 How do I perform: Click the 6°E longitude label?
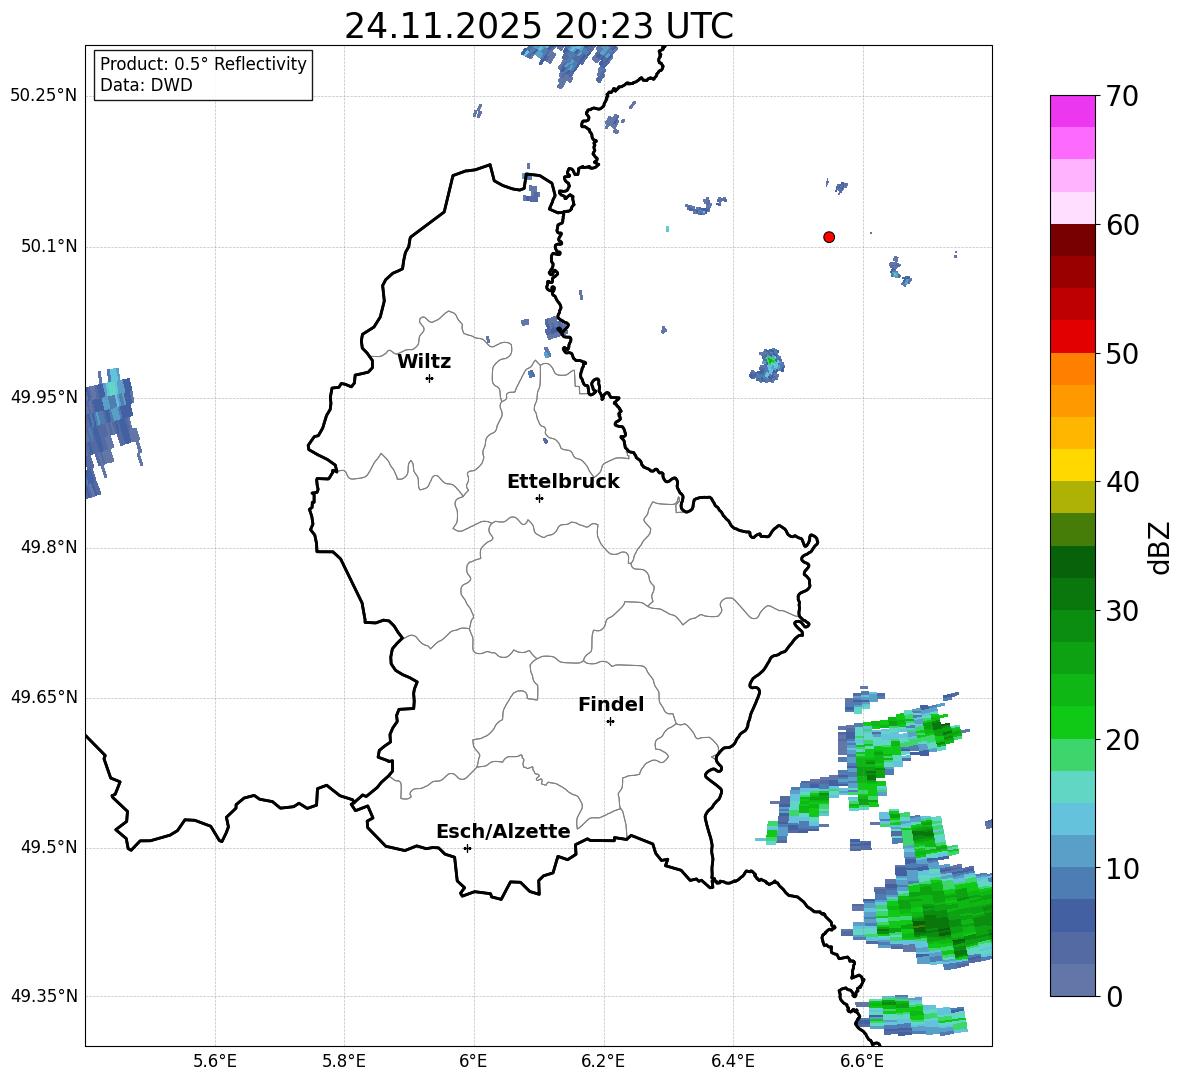pyautogui.click(x=473, y=1061)
